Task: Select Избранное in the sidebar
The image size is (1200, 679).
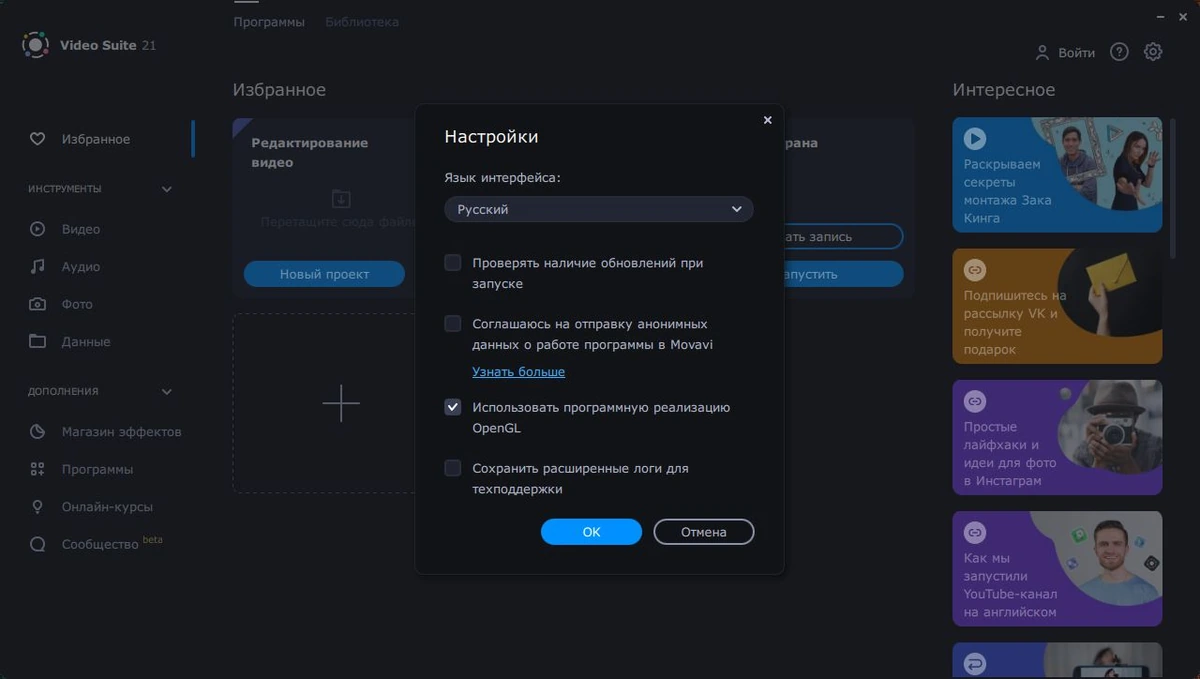Action: pos(96,139)
